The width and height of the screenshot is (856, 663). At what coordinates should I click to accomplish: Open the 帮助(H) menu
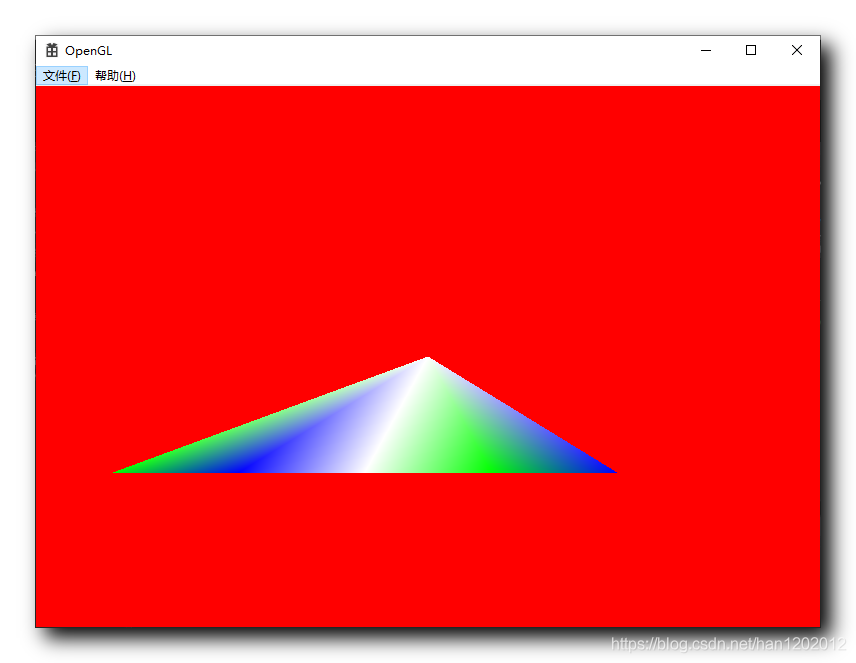coord(113,75)
